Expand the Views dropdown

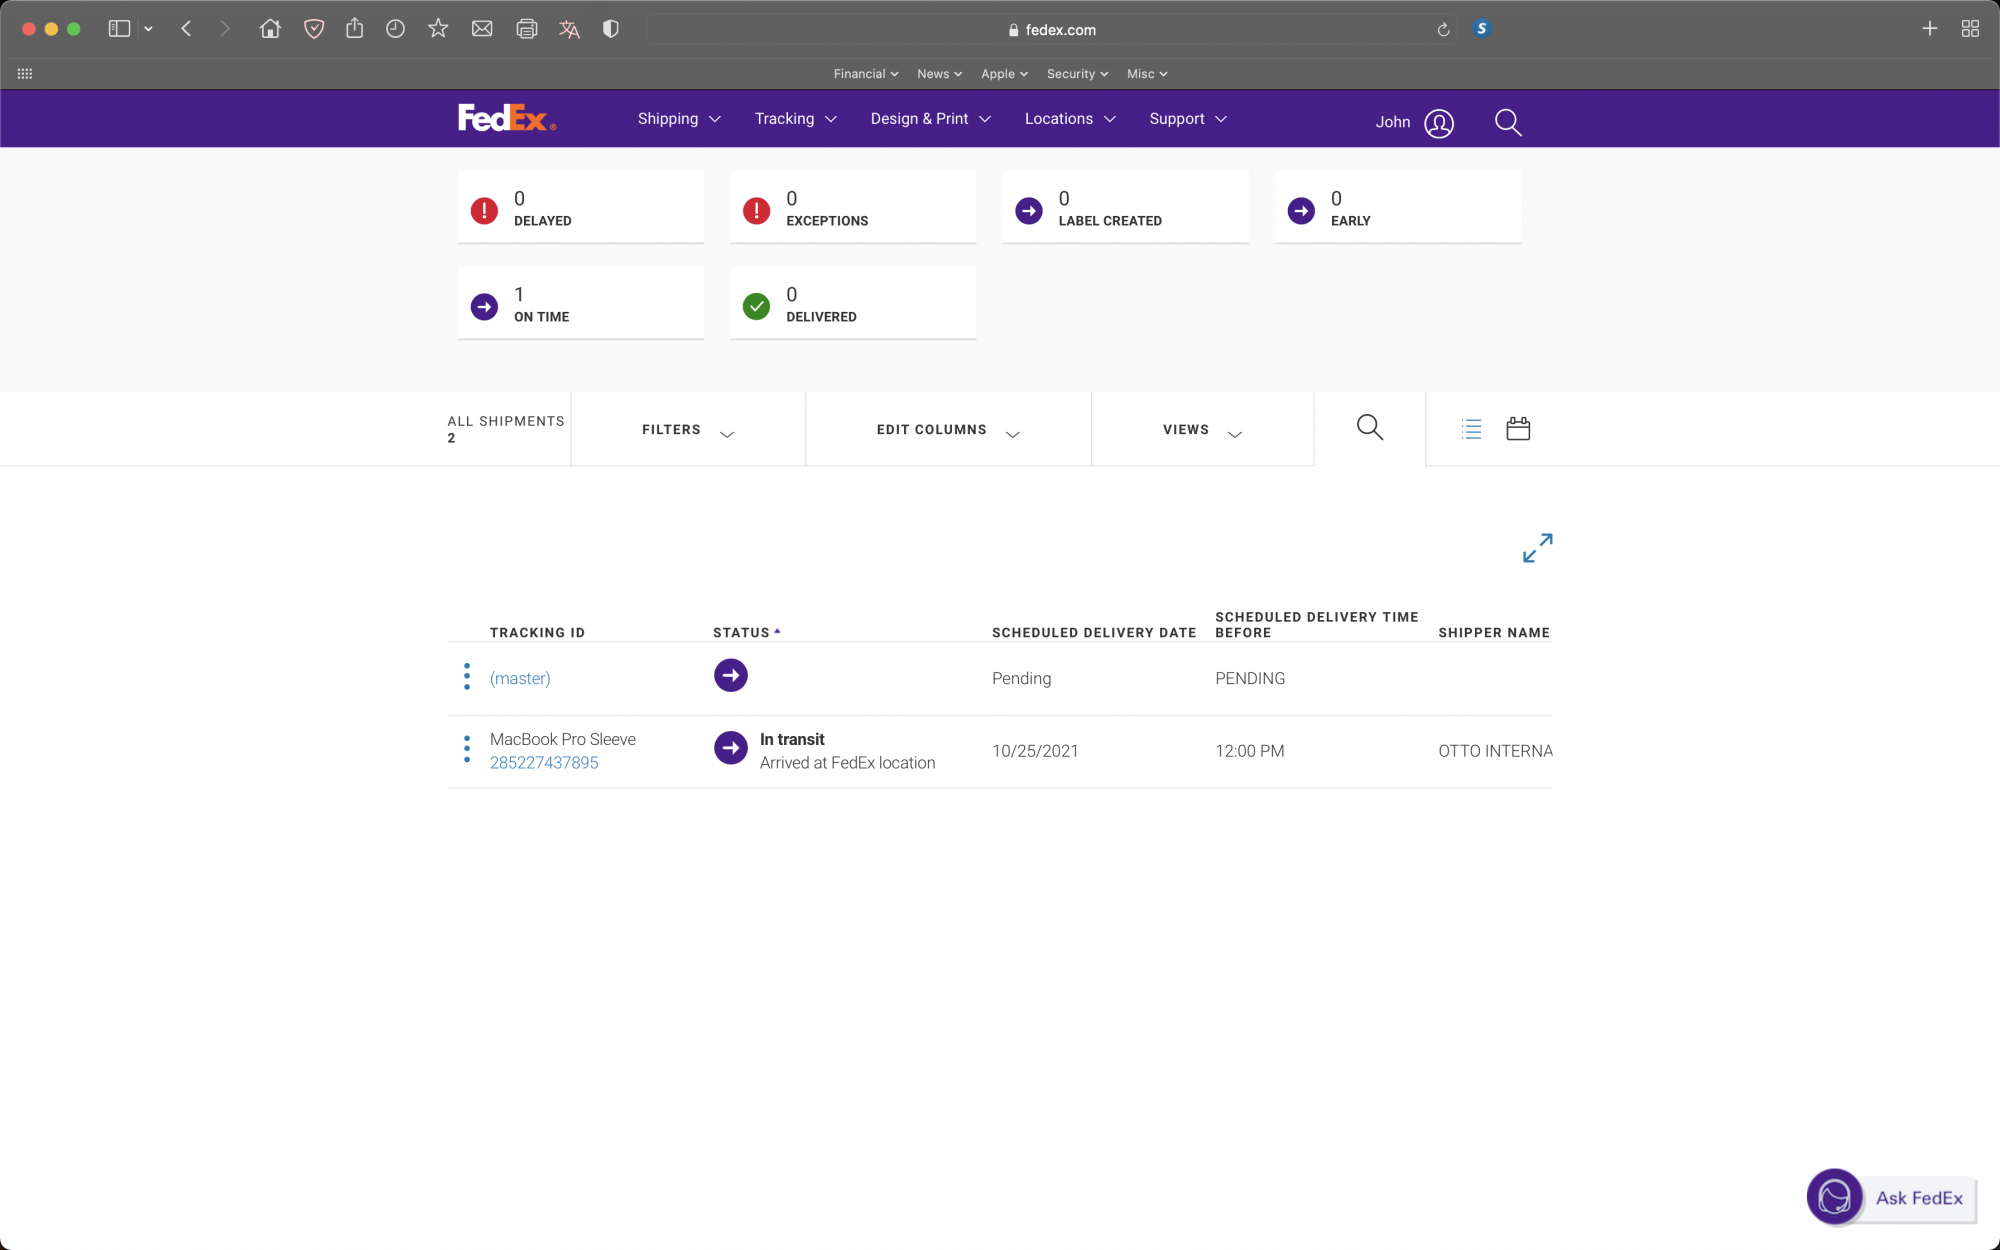click(1201, 430)
